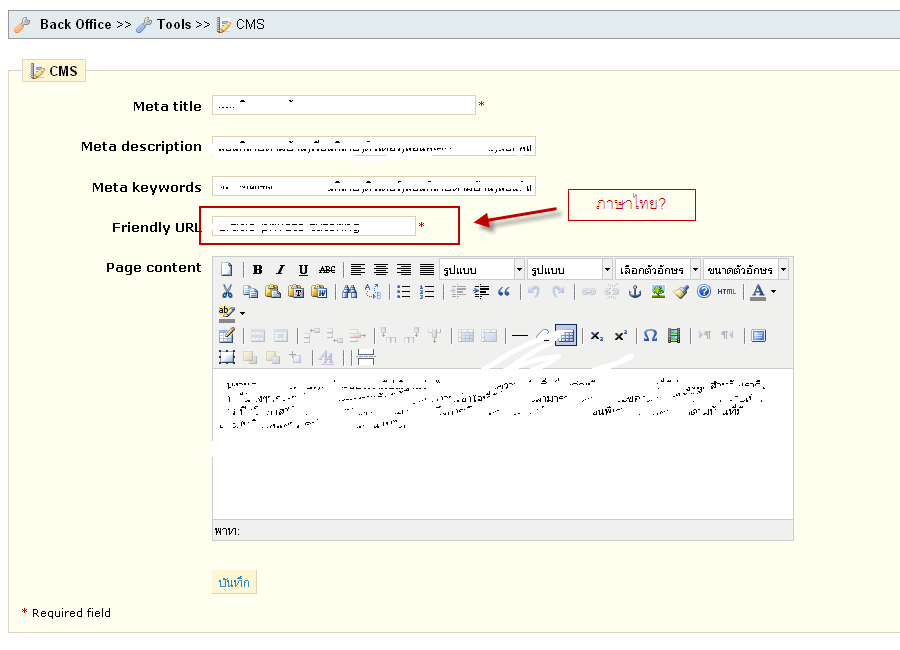Open editor help question mark icon
This screenshot has width=900, height=650.
click(704, 292)
